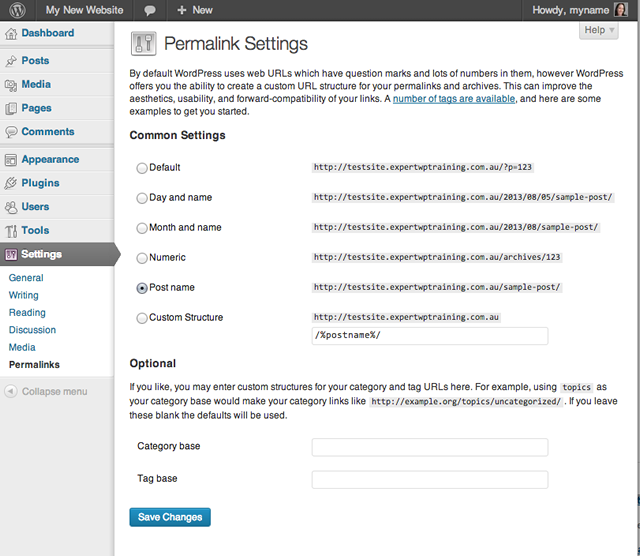The image size is (640, 556).
Task: Click the Save Changes button
Action: click(170, 517)
